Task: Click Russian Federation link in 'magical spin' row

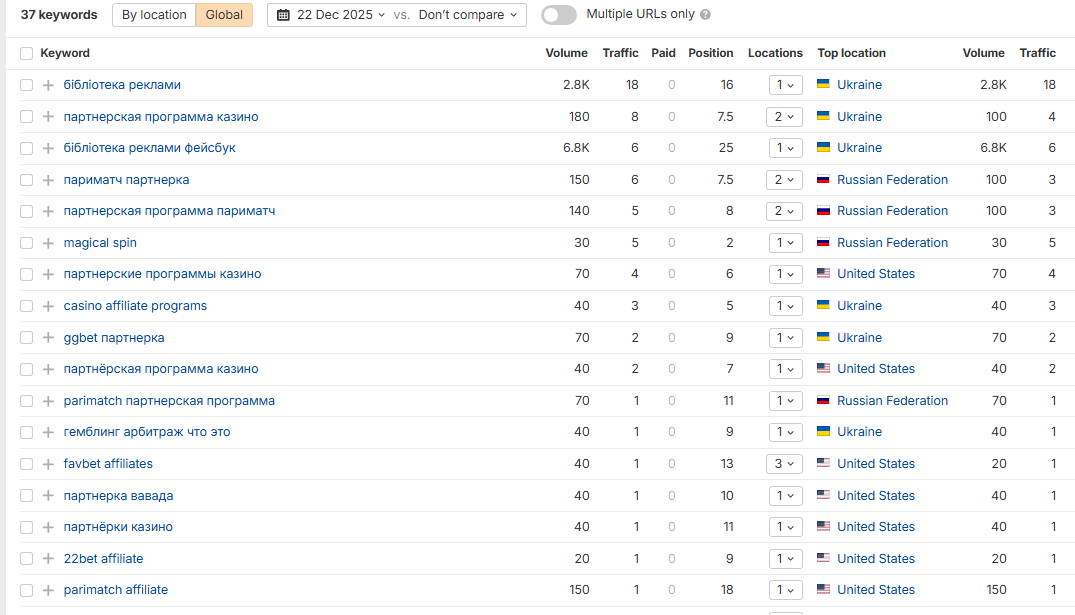Action: pyautogui.click(x=892, y=243)
